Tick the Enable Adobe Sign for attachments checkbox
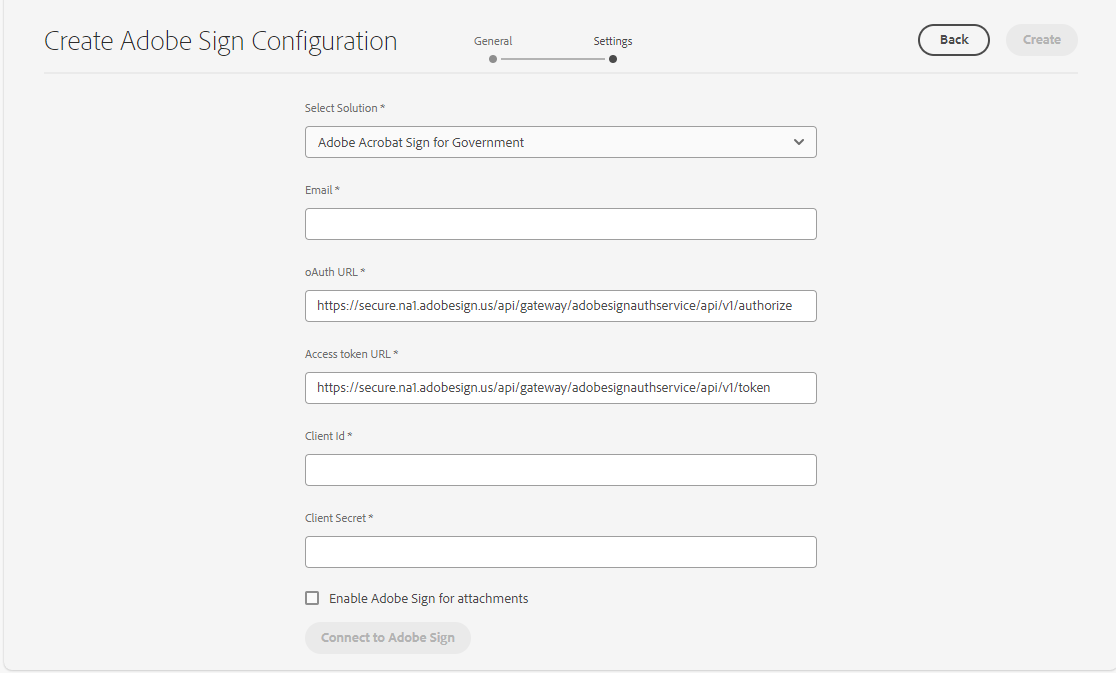The width and height of the screenshot is (1116, 673). coord(312,598)
